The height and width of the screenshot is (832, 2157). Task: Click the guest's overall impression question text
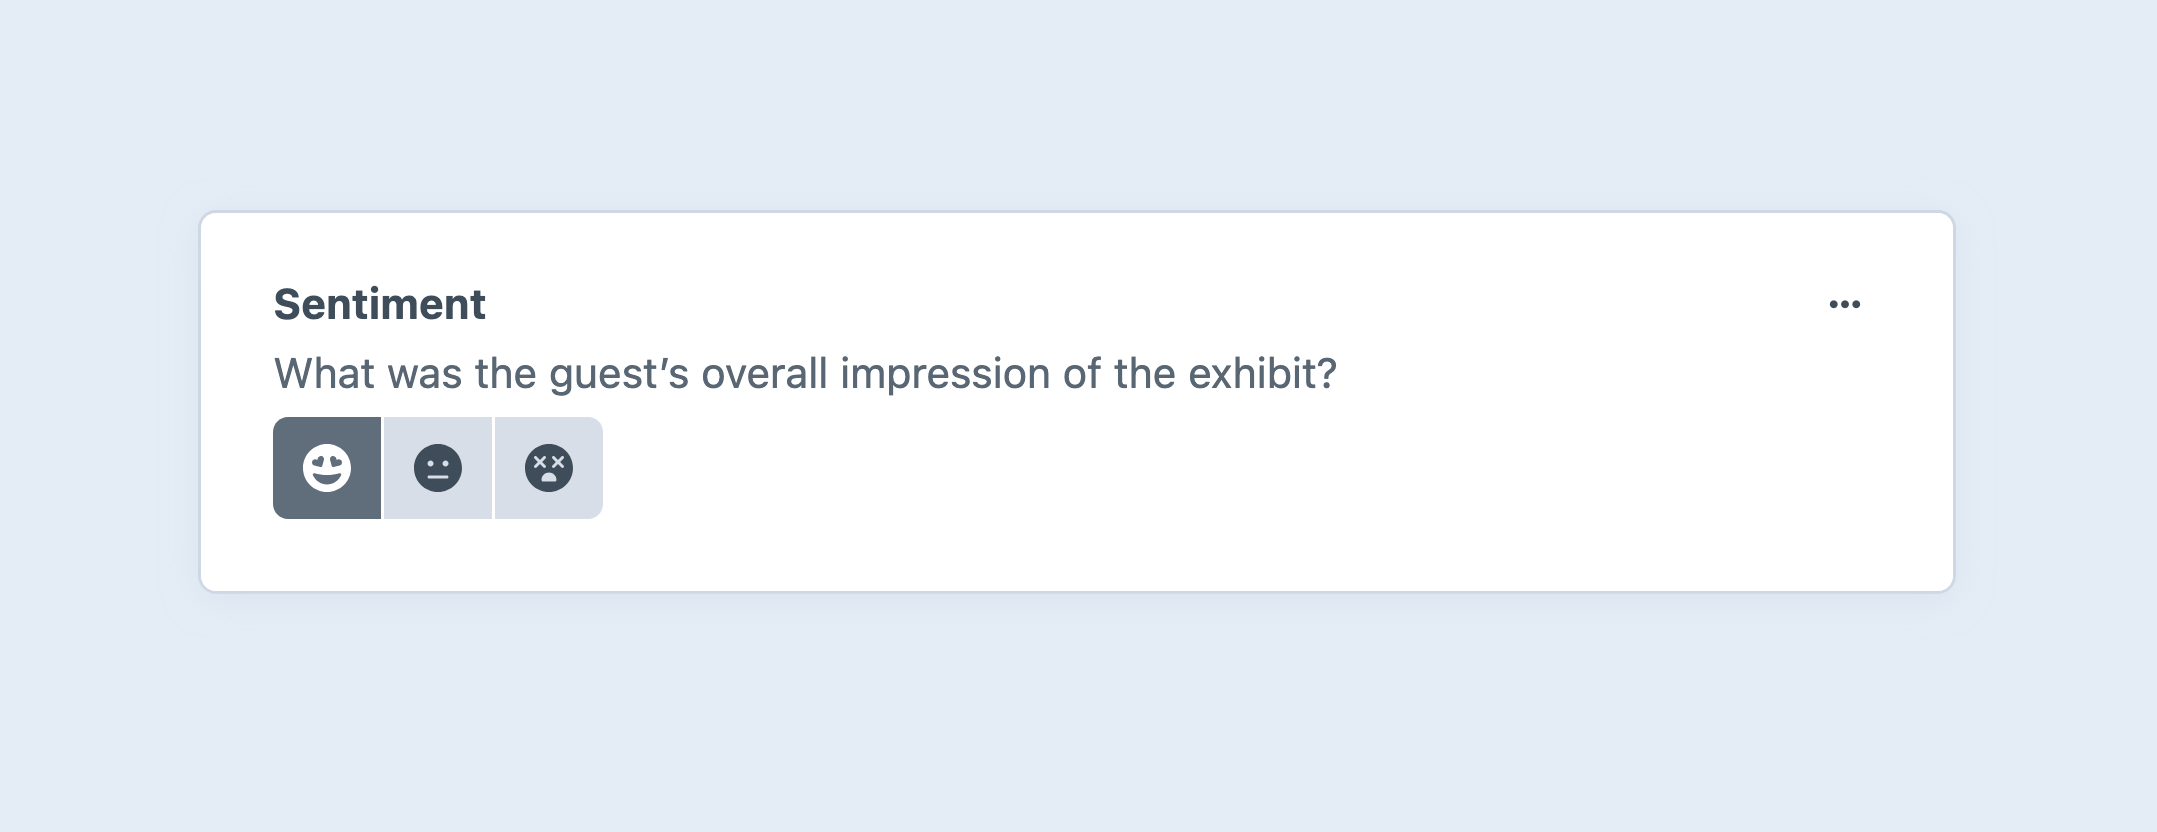click(805, 374)
